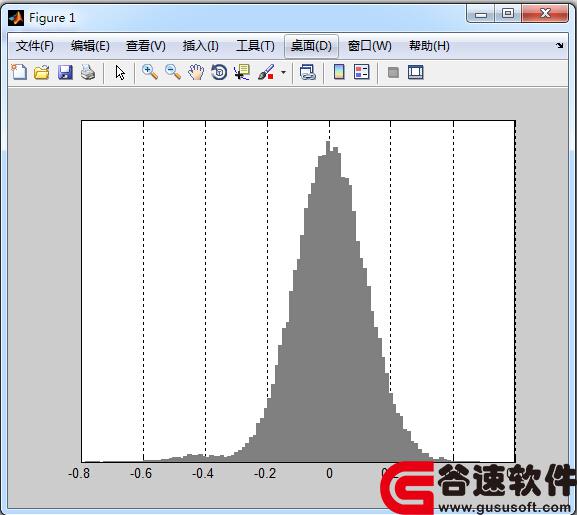Select the Pan hand tool
Image resolution: width=577 pixels, height=515 pixels.
tap(196, 72)
